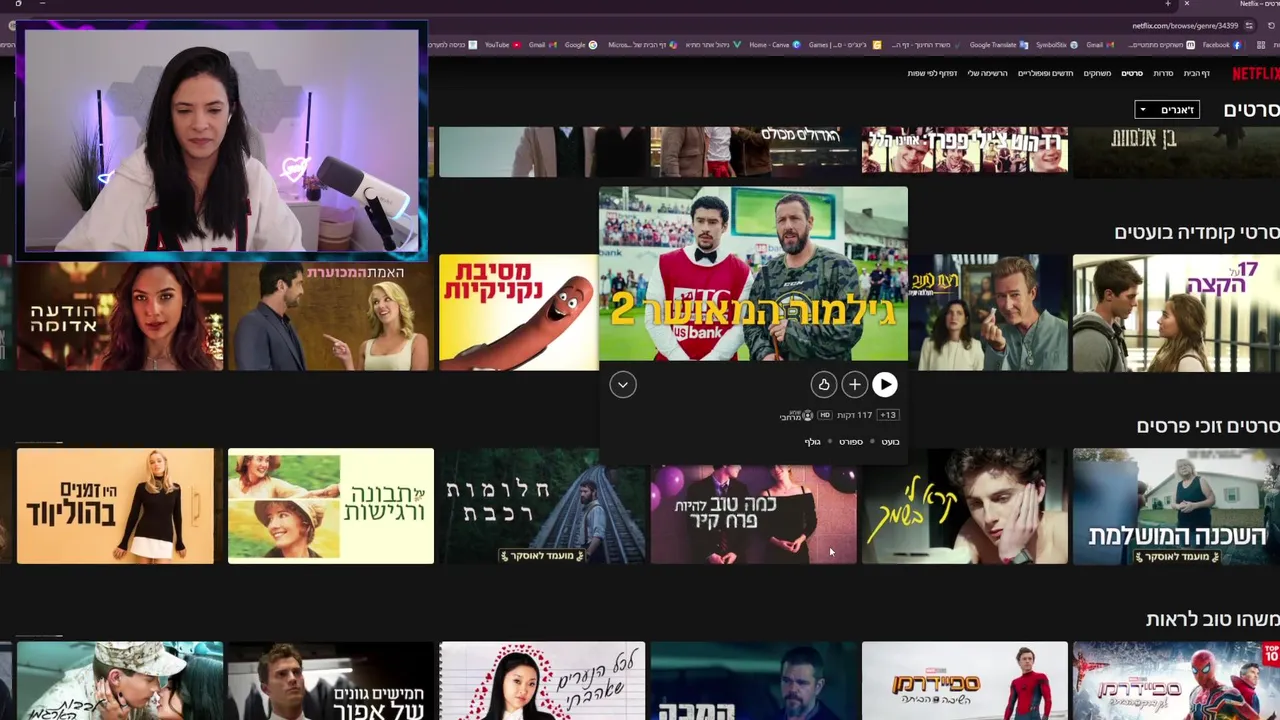
Task: Open the ז'אנרים genres dropdown
Action: pos(1166,109)
